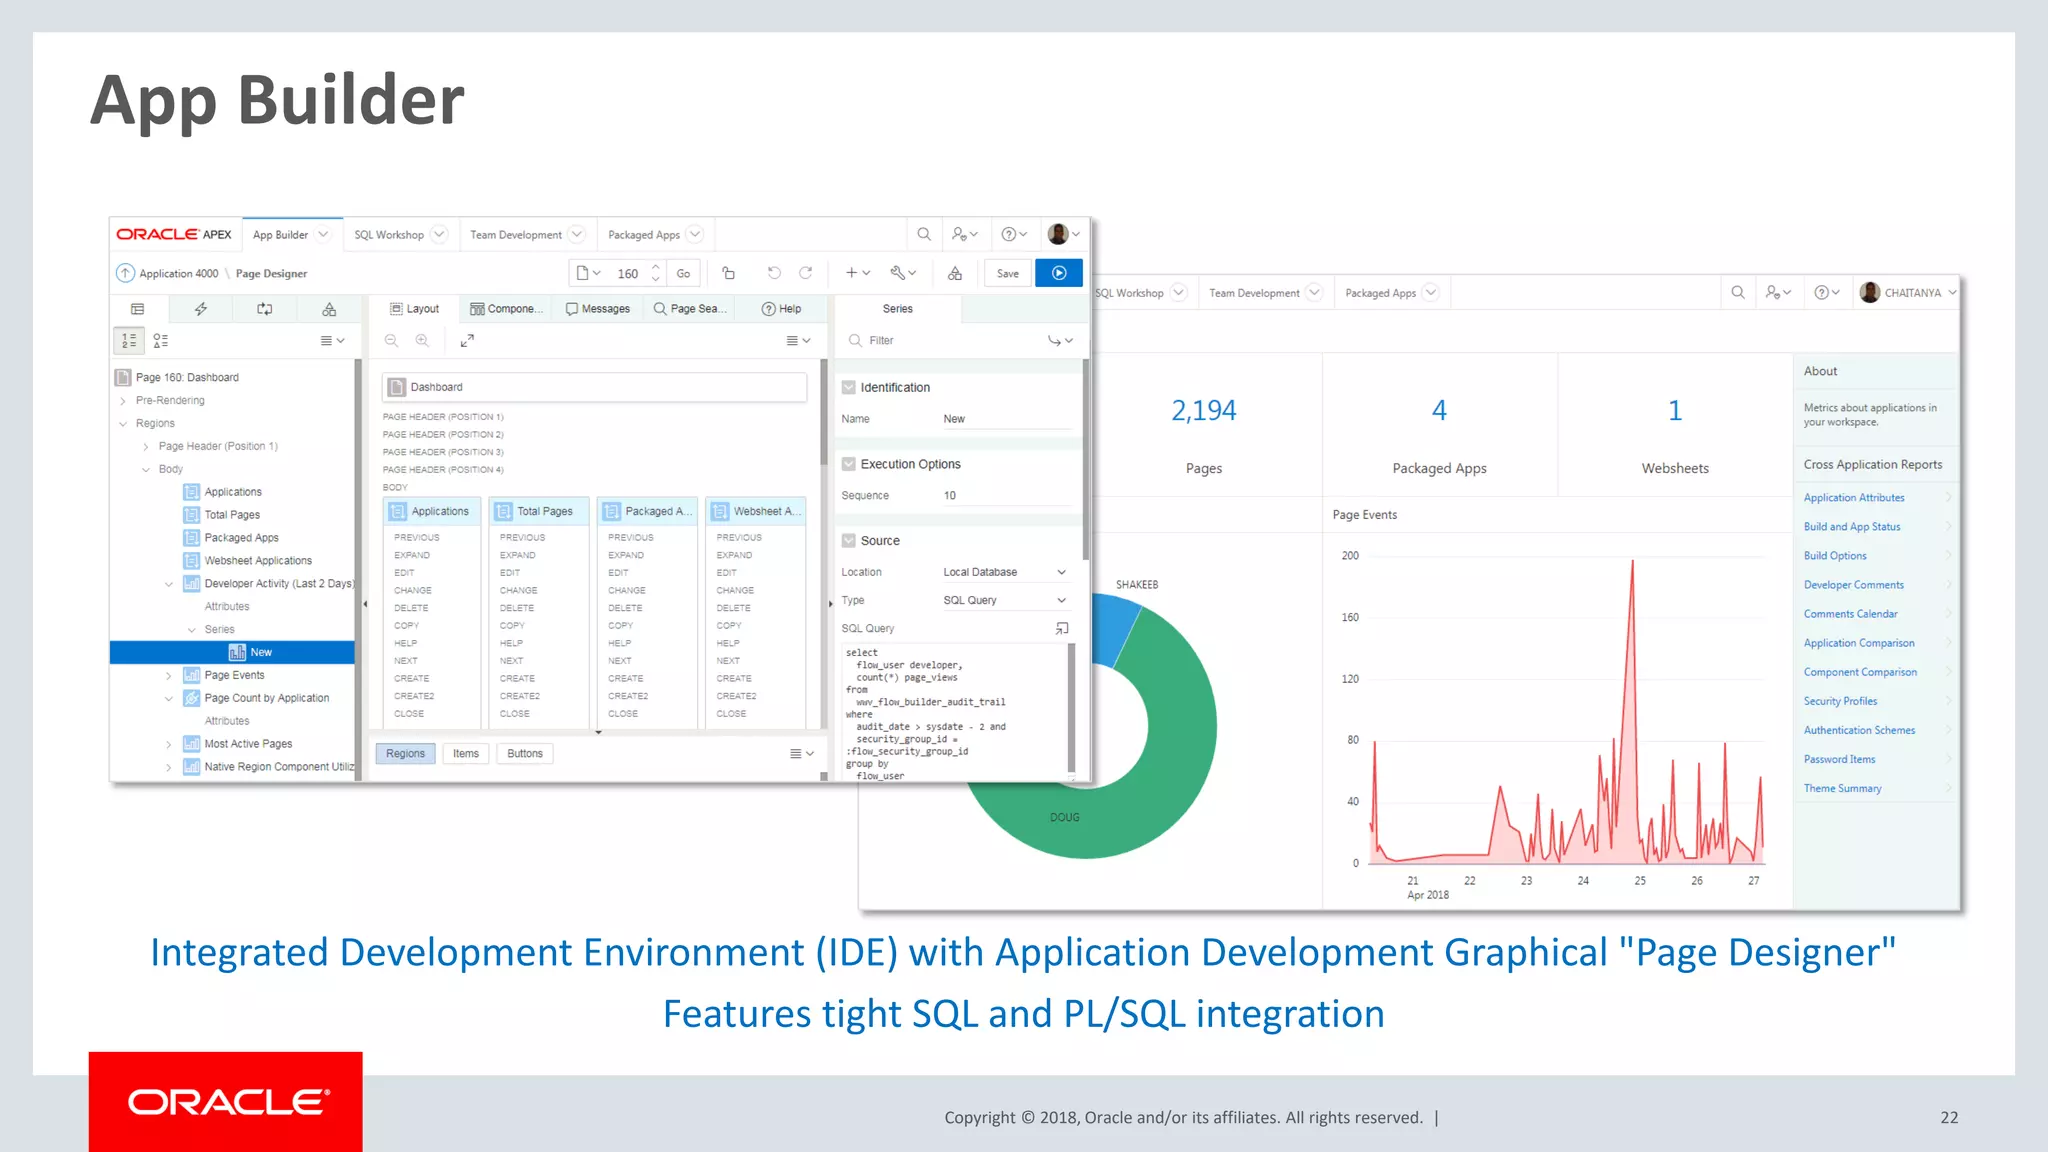
Task: Open the Rendering tree tab icon
Action: tap(138, 309)
